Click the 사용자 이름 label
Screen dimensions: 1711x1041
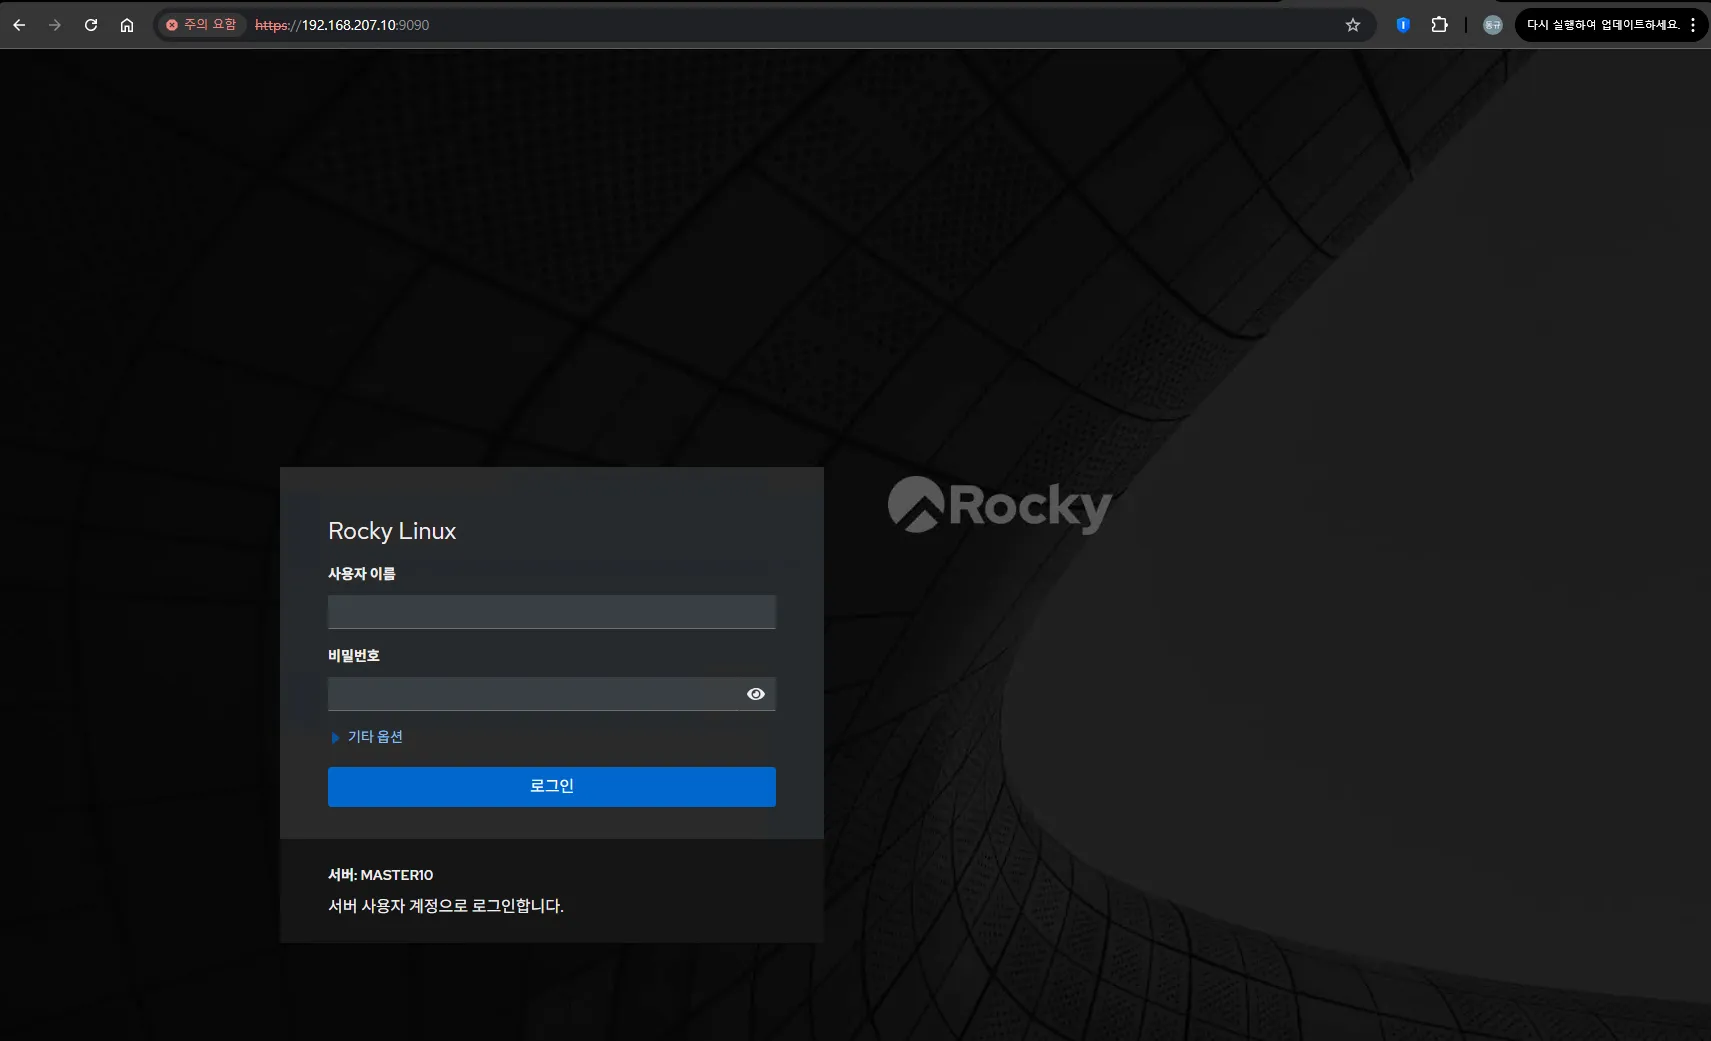pyautogui.click(x=362, y=574)
